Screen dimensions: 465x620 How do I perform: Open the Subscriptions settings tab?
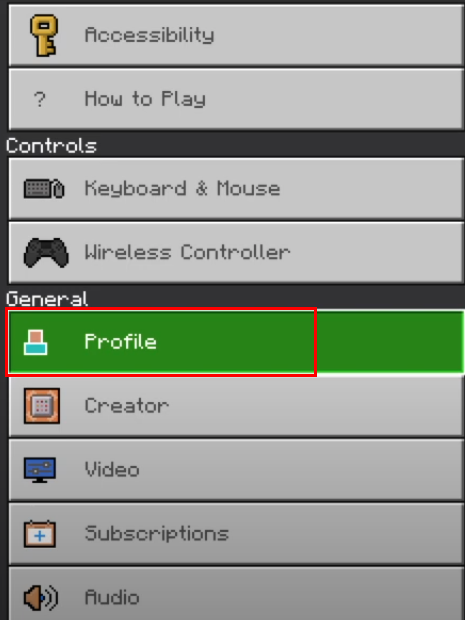[x=236, y=534]
